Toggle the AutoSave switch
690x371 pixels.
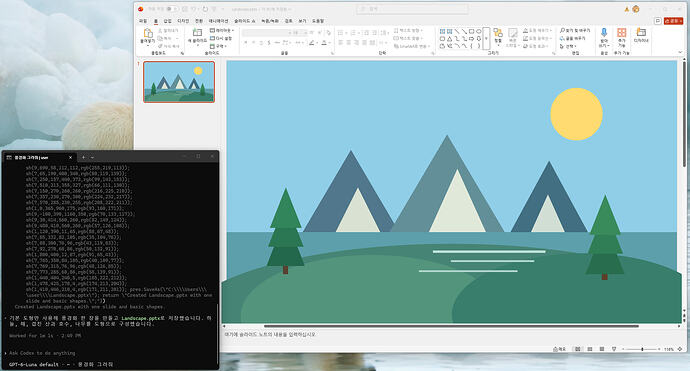[172, 9]
